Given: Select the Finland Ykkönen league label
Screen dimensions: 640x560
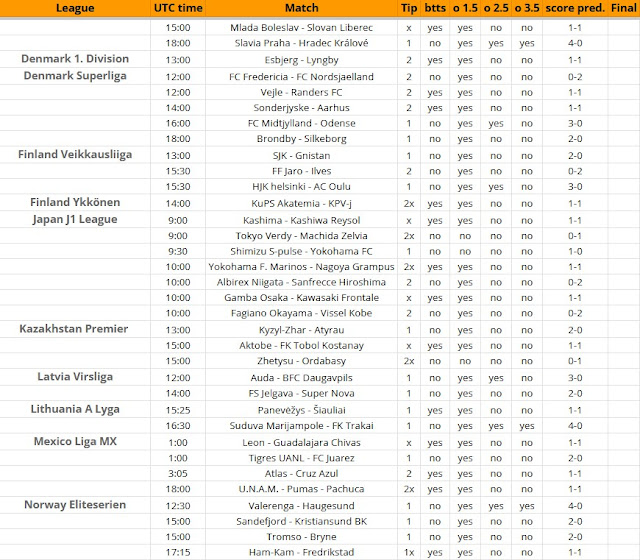Looking at the screenshot, I should click(x=75, y=202).
